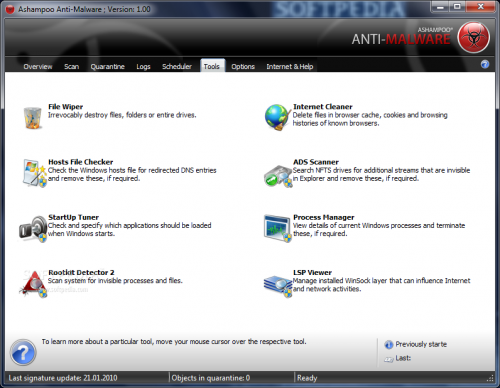
Task: Open the Internet & Help tab
Action: click(x=290, y=67)
